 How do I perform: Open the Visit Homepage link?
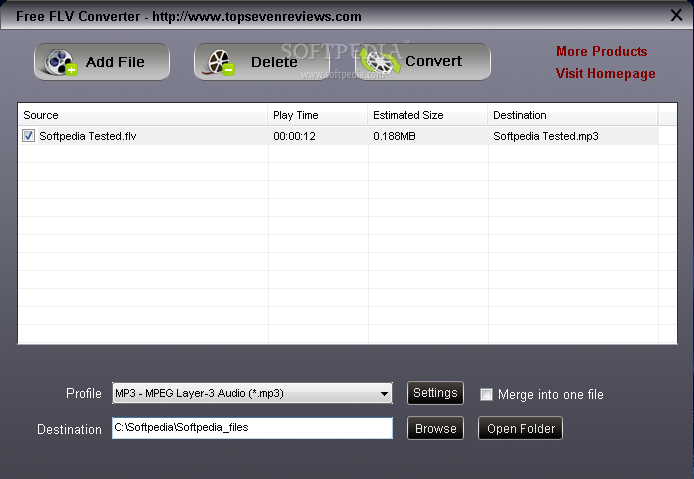[605, 73]
